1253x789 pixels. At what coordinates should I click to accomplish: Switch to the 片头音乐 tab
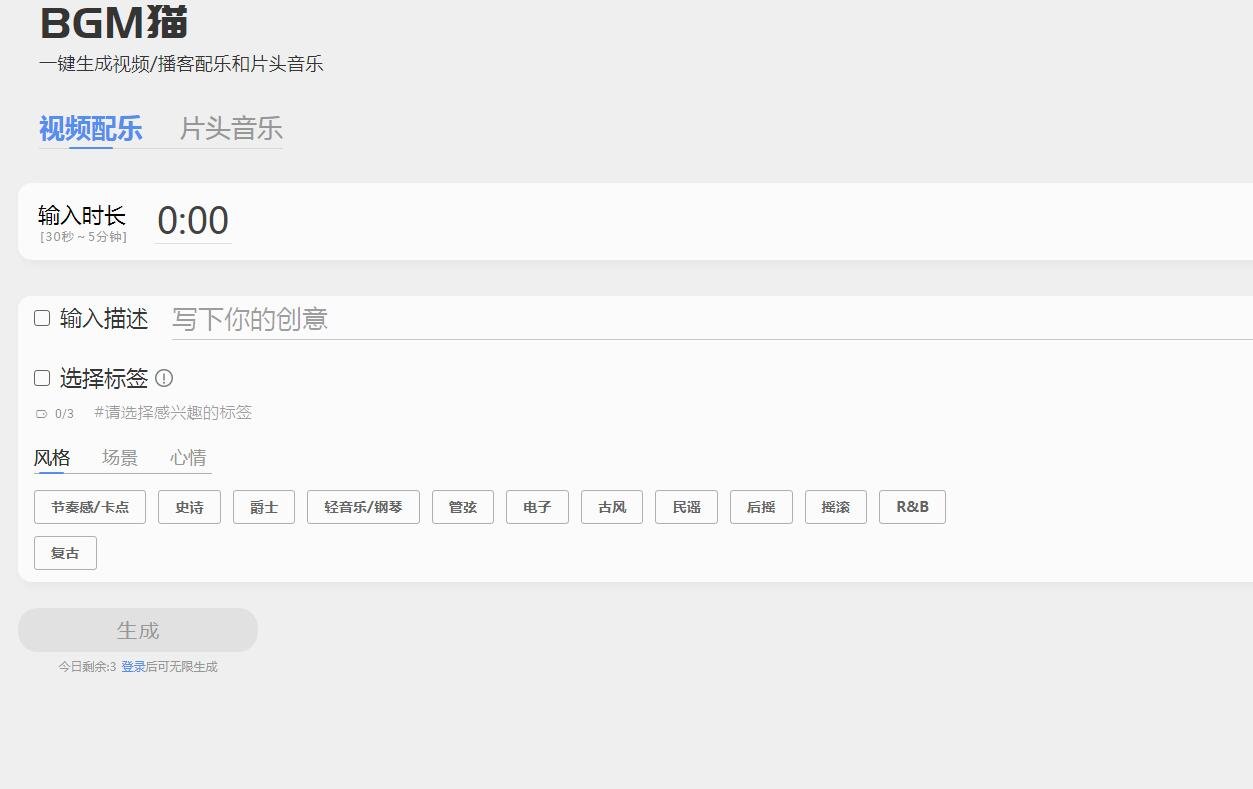tap(231, 129)
